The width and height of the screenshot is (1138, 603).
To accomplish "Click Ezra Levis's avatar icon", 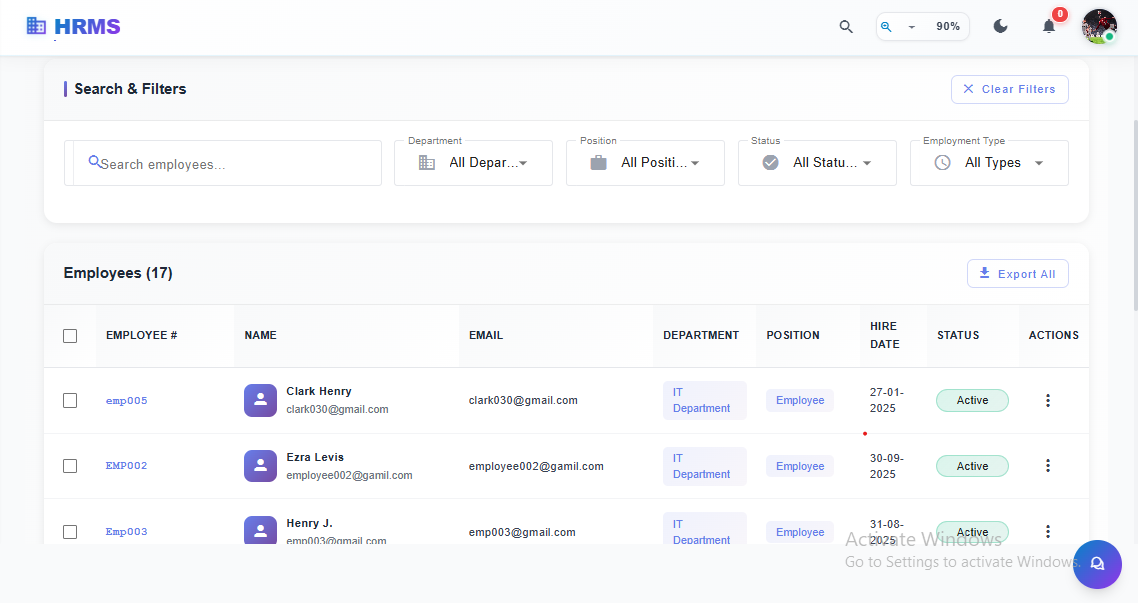I will (x=261, y=466).
